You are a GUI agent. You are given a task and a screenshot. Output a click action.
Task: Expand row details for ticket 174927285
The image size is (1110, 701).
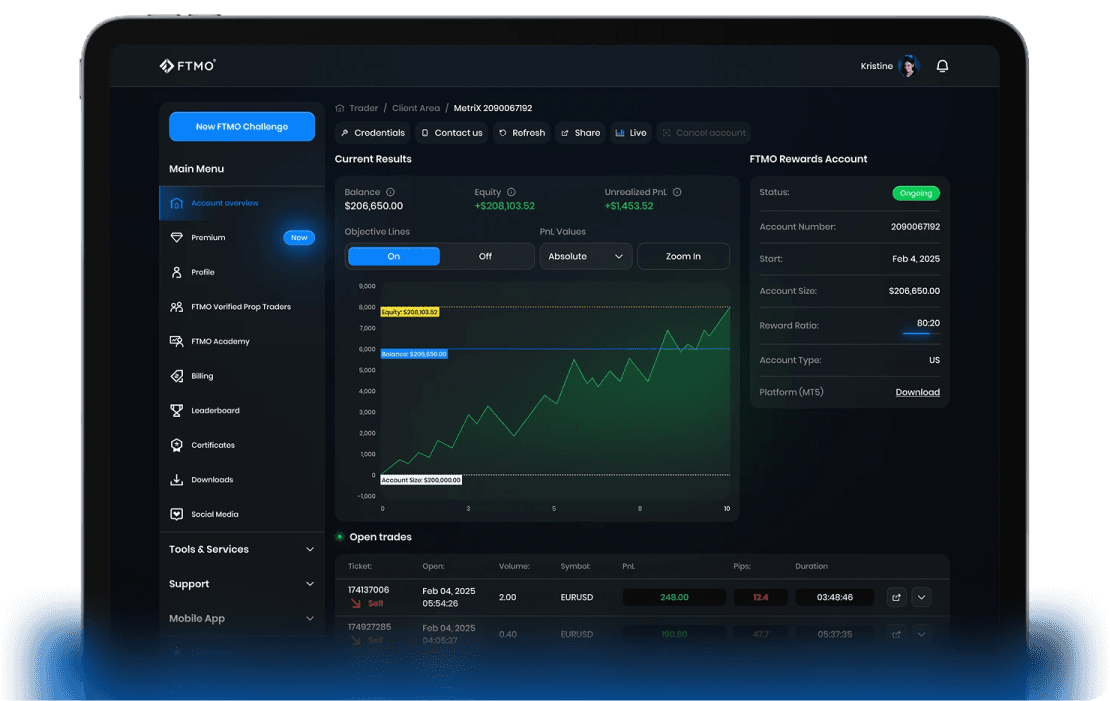click(921, 634)
